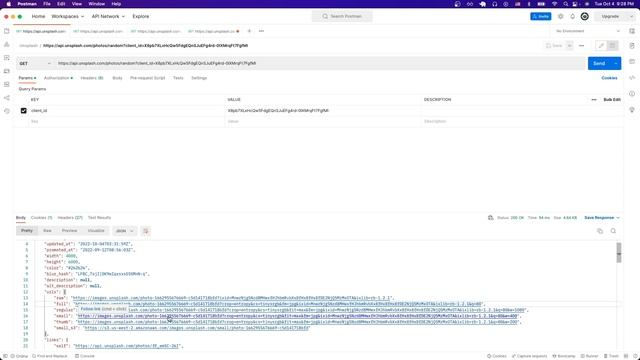Open comments icon in right sidebar

click(x=632, y=62)
